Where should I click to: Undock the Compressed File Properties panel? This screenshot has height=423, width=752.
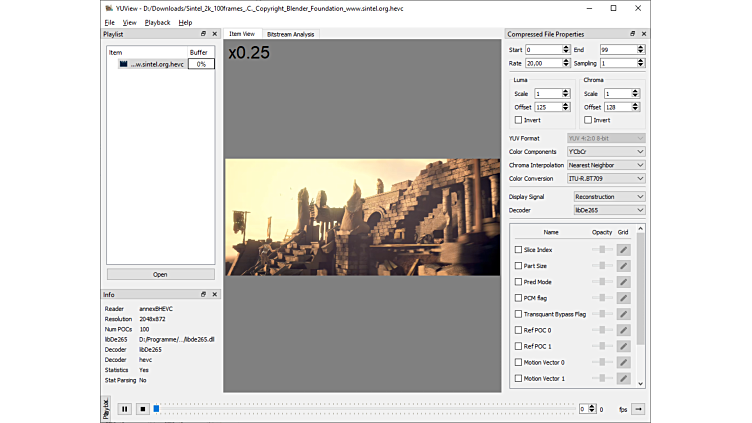click(632, 34)
